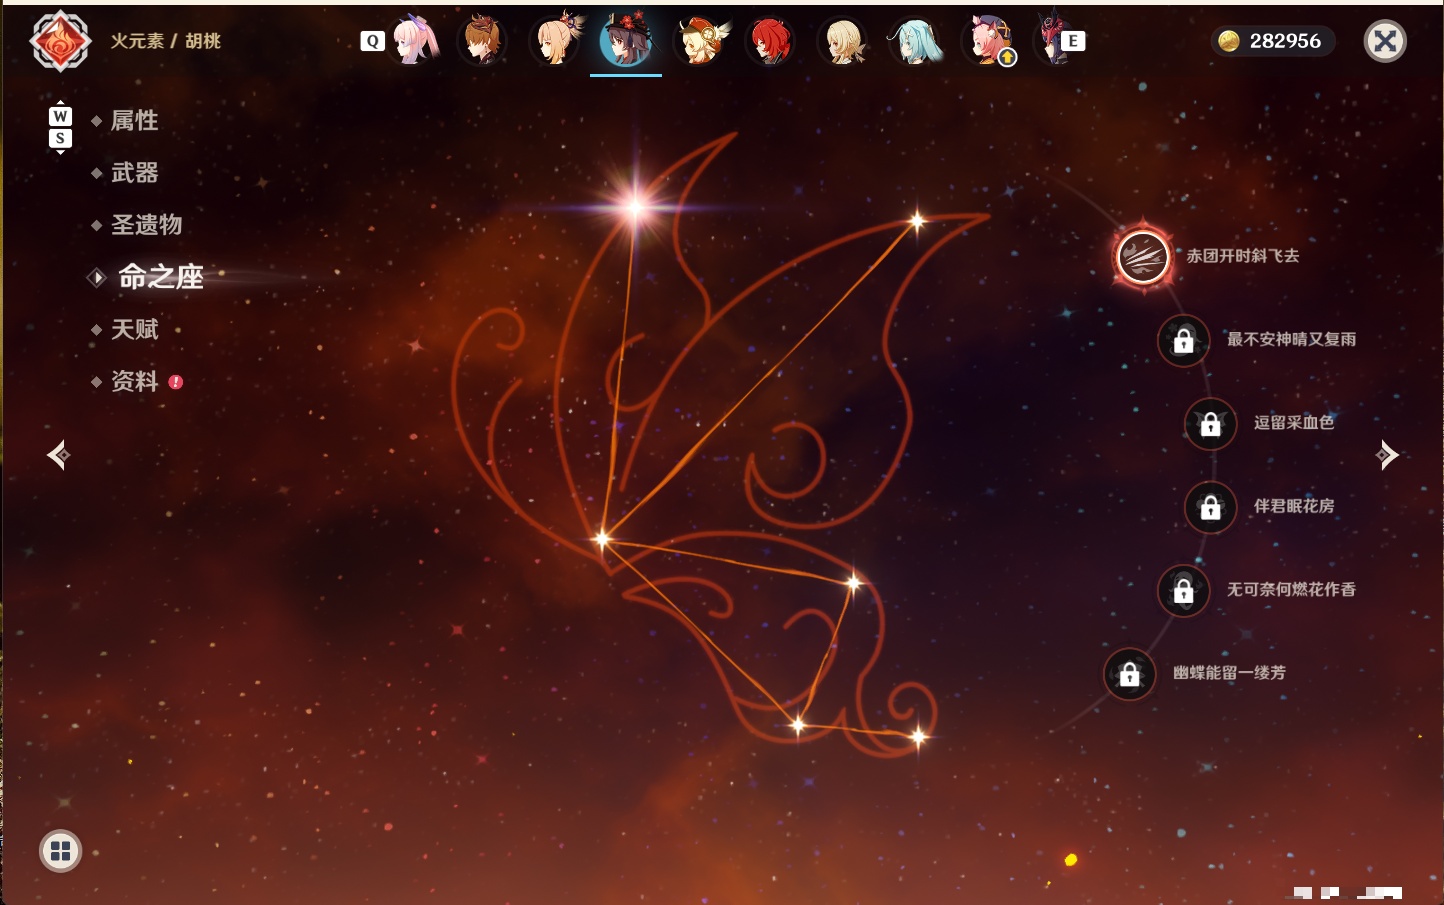Image resolution: width=1444 pixels, height=905 pixels.
Task: Open the grid menu button at bottom left
Action: 60,851
